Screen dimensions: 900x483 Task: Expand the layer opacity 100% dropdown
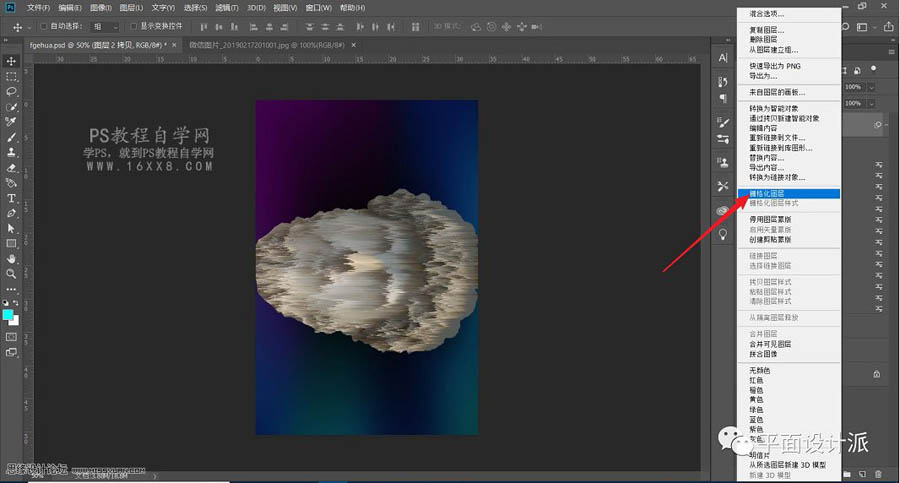(x=871, y=87)
